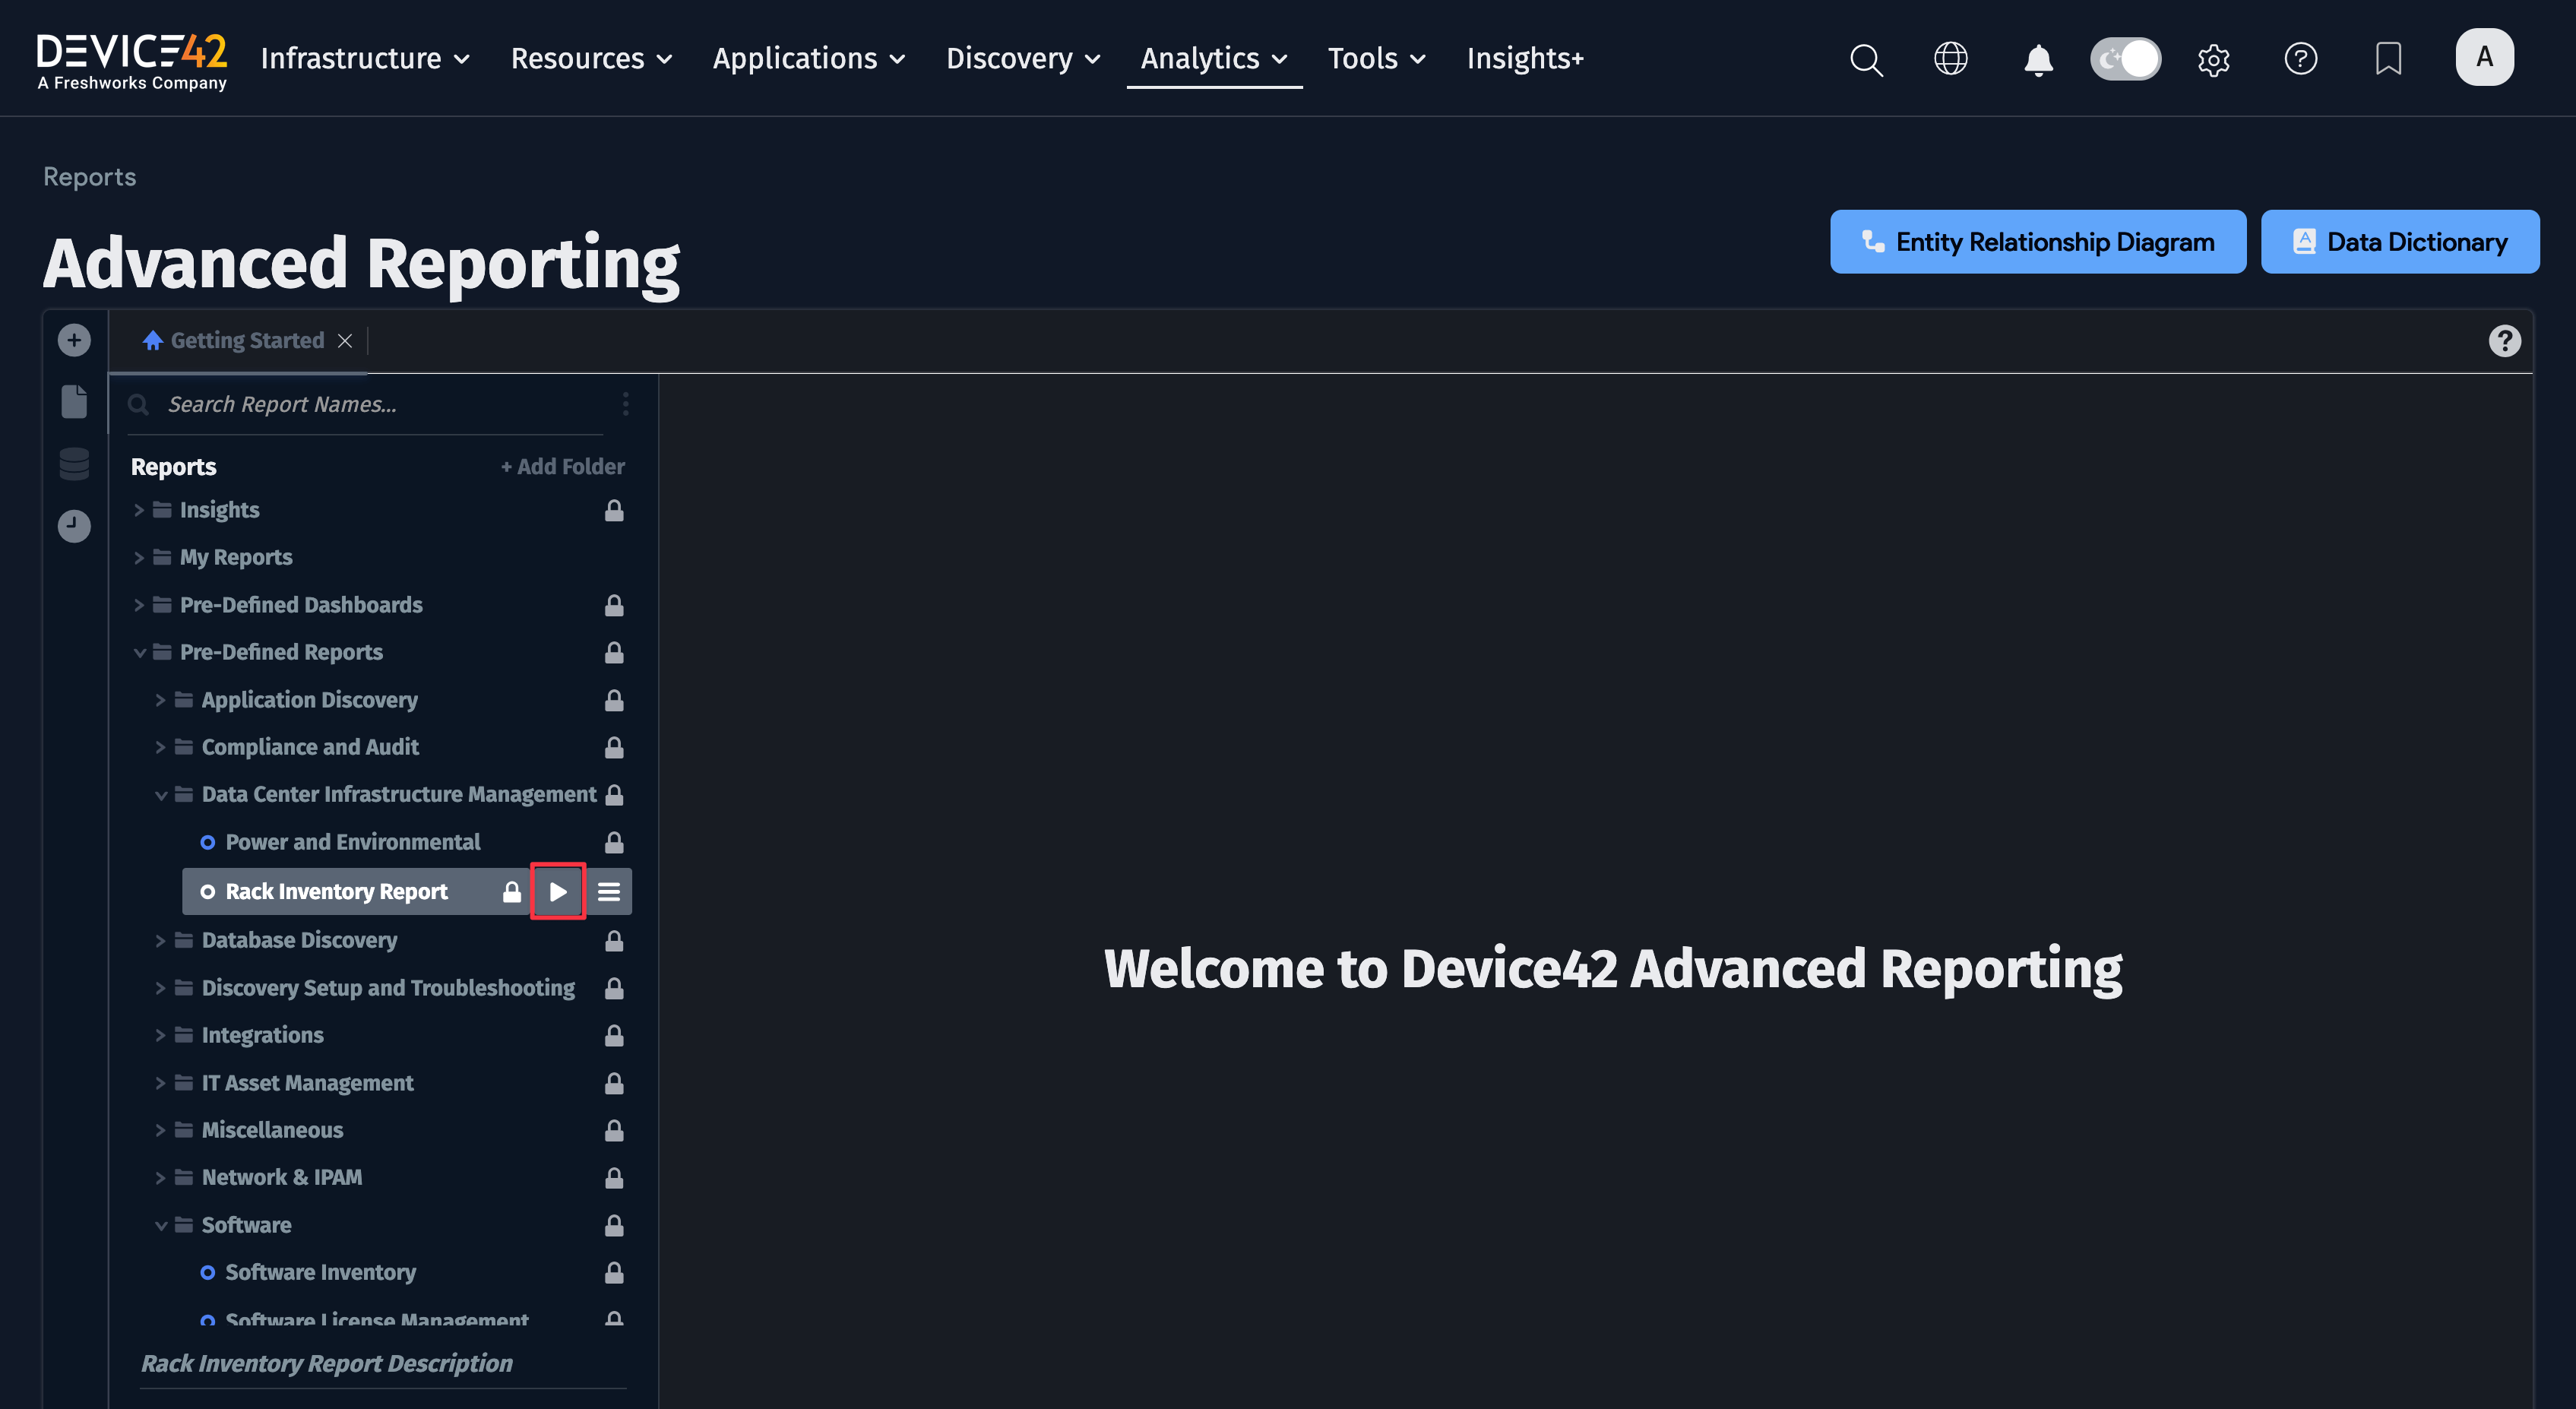Select the Power and Environmental report
This screenshot has height=1409, width=2576.
[352, 842]
